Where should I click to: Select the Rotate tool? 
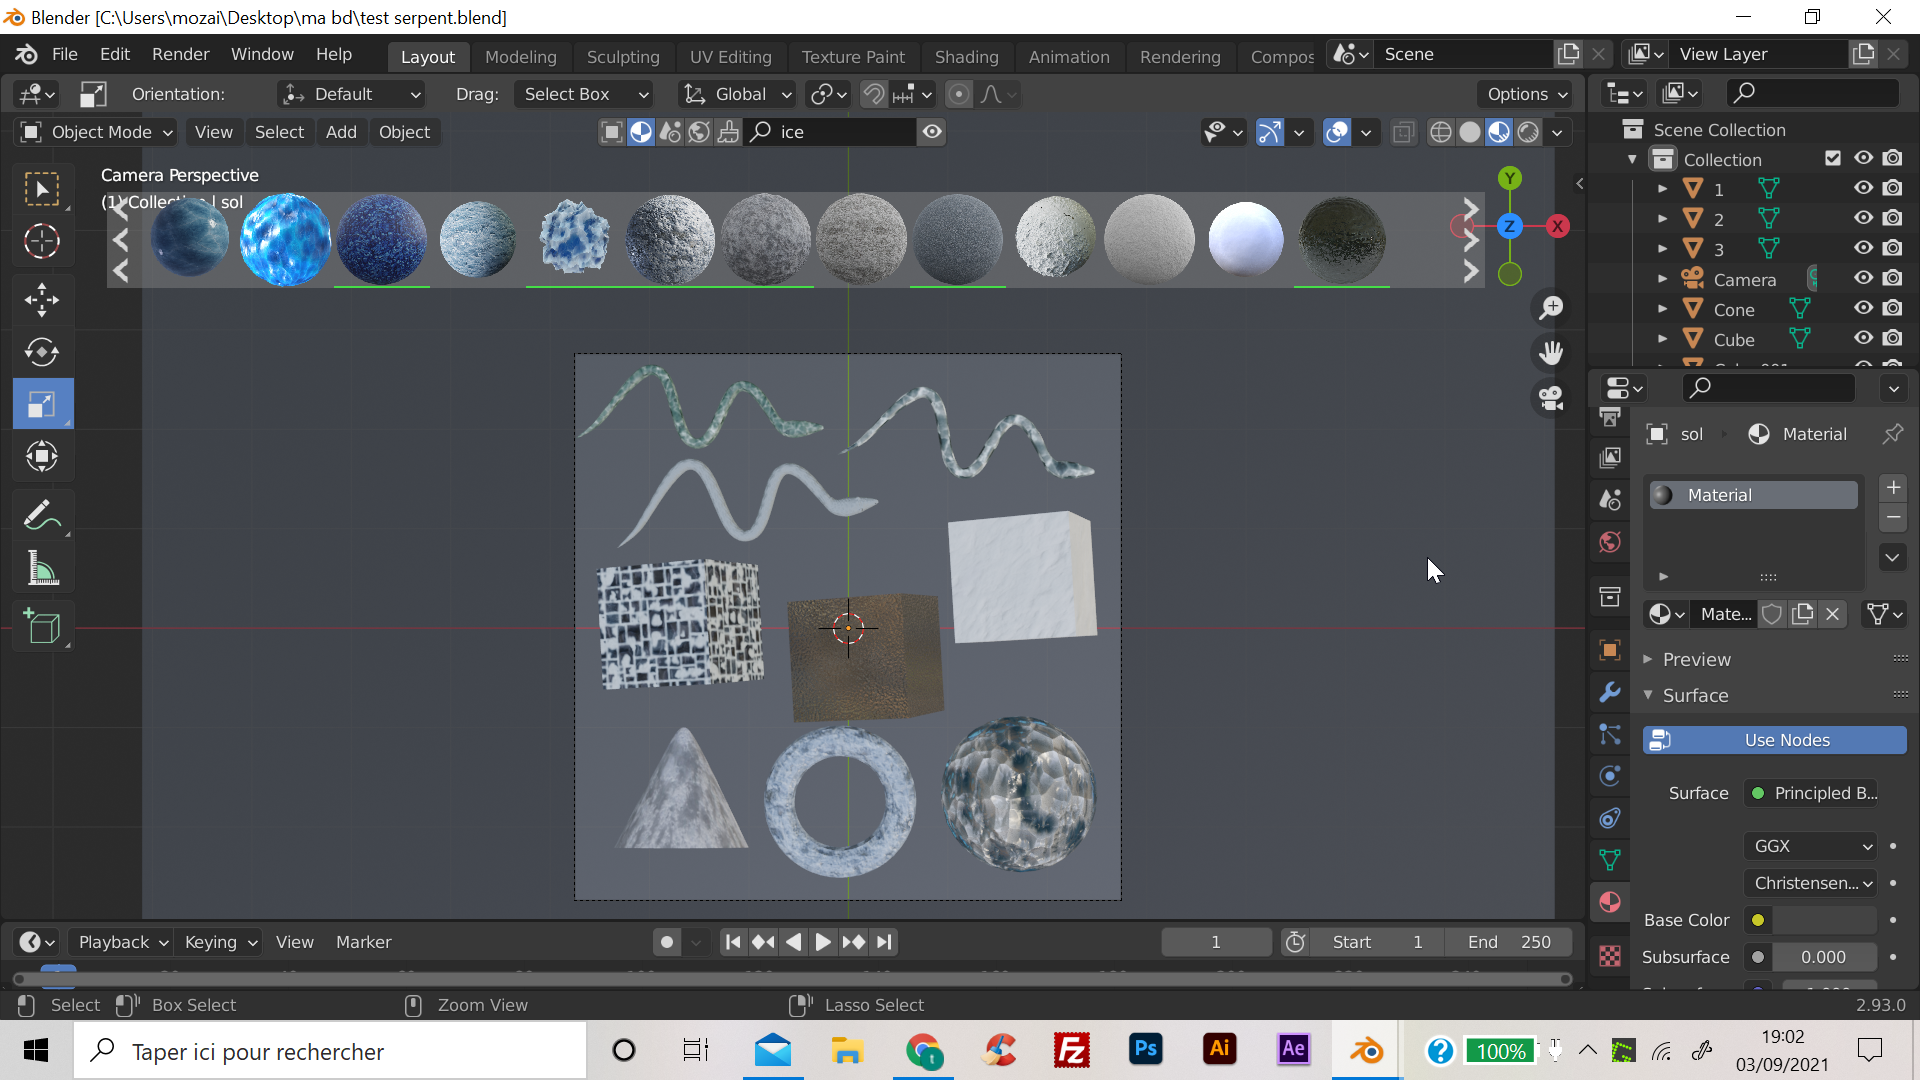click(x=42, y=352)
